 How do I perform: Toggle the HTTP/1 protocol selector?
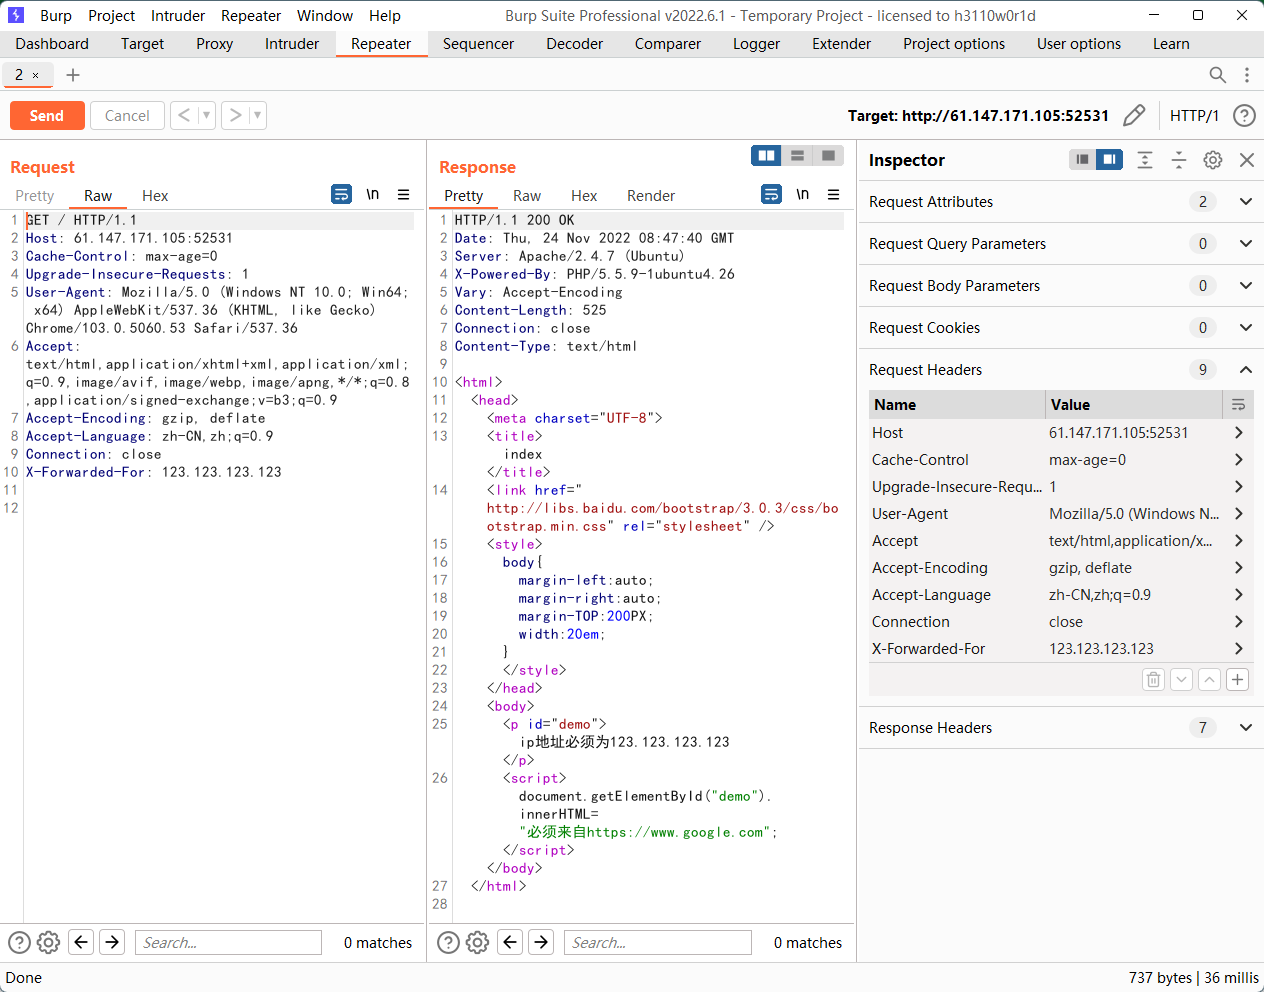(1194, 116)
